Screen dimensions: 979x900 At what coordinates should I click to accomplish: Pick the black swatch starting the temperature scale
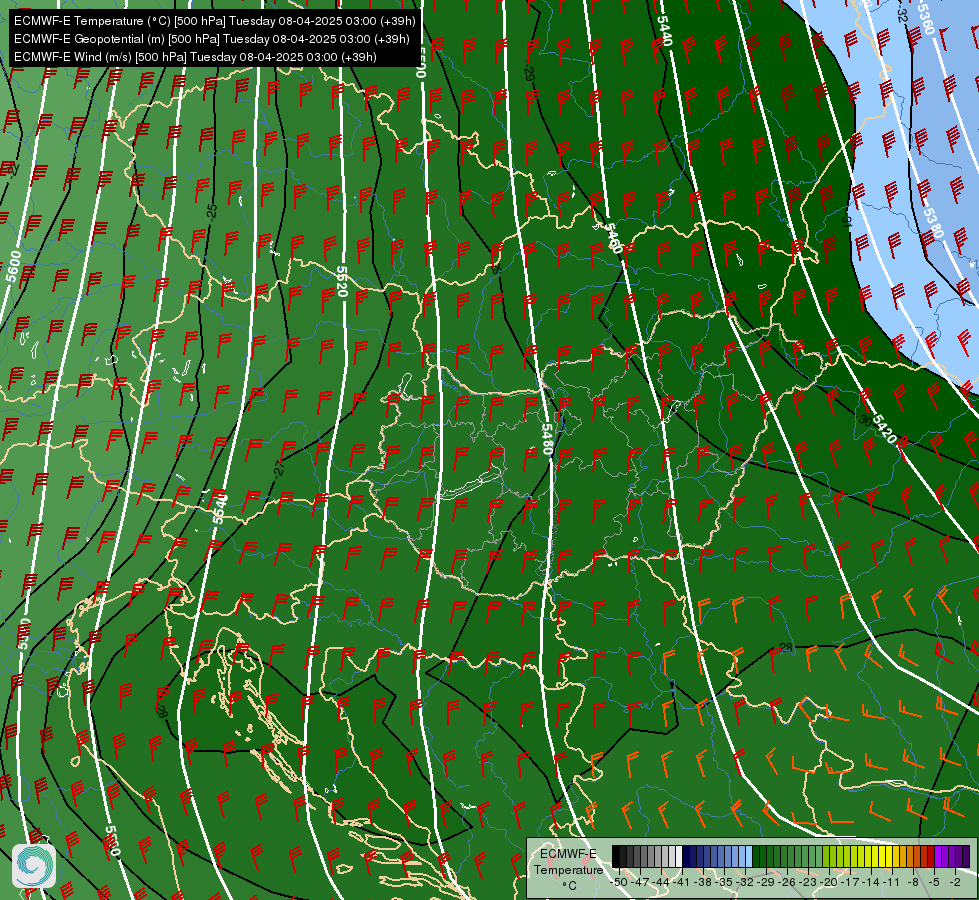pyautogui.click(x=616, y=856)
